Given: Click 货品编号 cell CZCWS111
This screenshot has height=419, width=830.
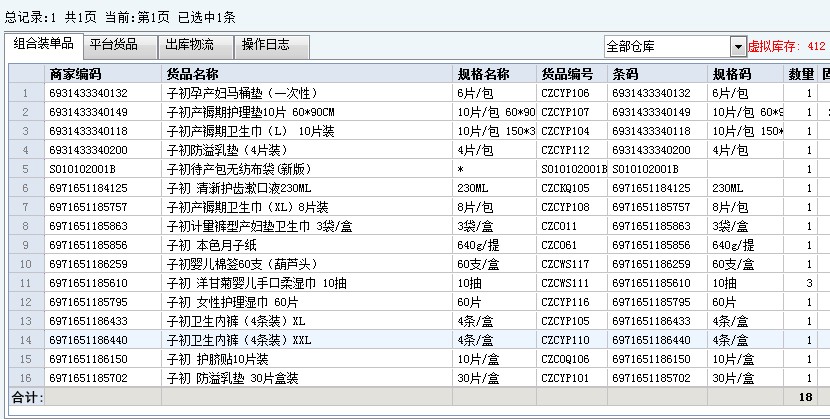Looking at the screenshot, I should (572, 283).
